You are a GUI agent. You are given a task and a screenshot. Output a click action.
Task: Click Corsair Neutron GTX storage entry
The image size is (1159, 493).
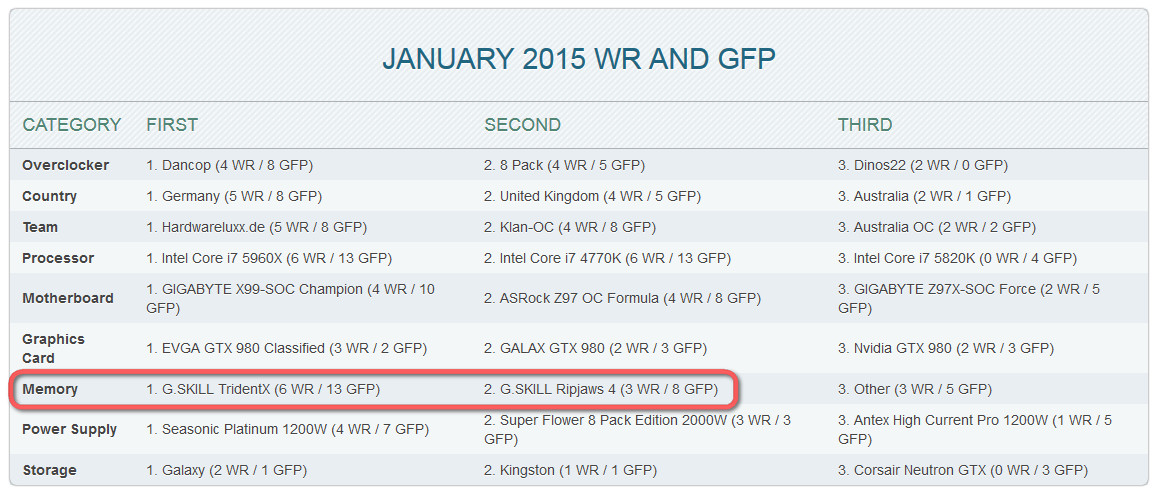pyautogui.click(x=963, y=471)
